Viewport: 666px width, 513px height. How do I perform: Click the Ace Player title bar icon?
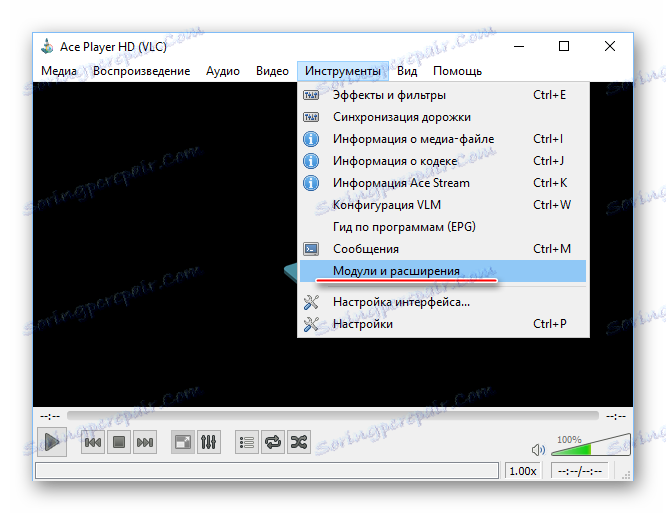pos(47,46)
